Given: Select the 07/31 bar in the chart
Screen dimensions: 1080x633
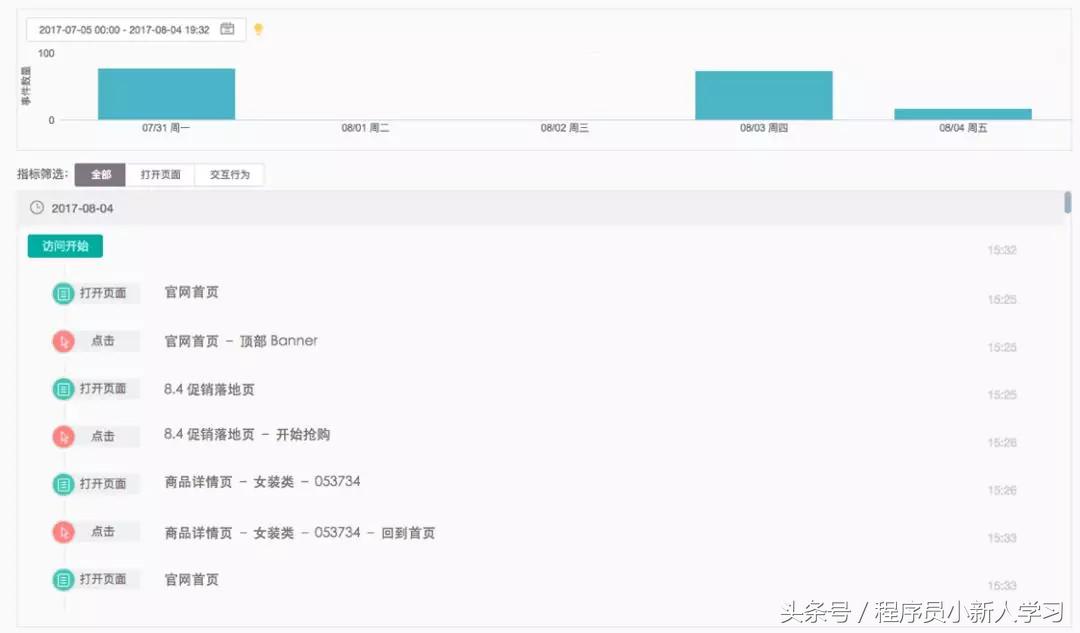Looking at the screenshot, I should point(166,90).
